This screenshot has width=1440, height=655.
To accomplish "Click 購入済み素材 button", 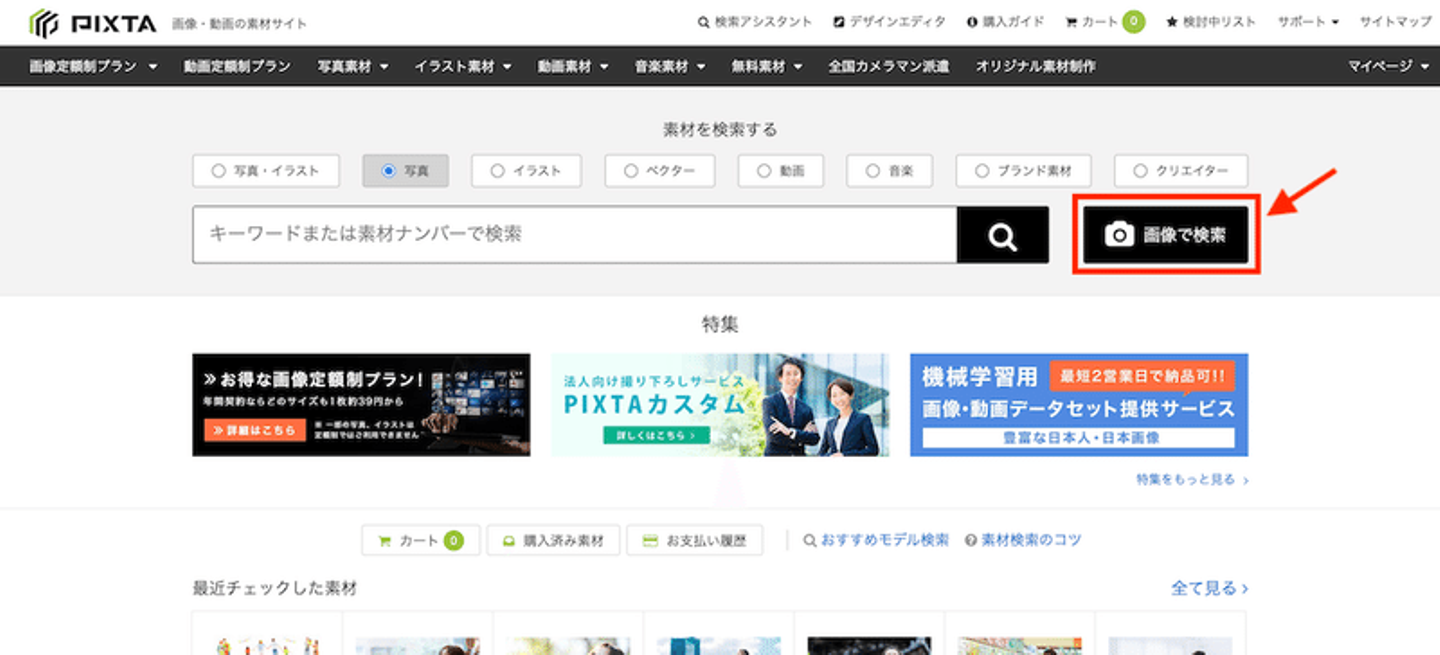I will pos(553,541).
